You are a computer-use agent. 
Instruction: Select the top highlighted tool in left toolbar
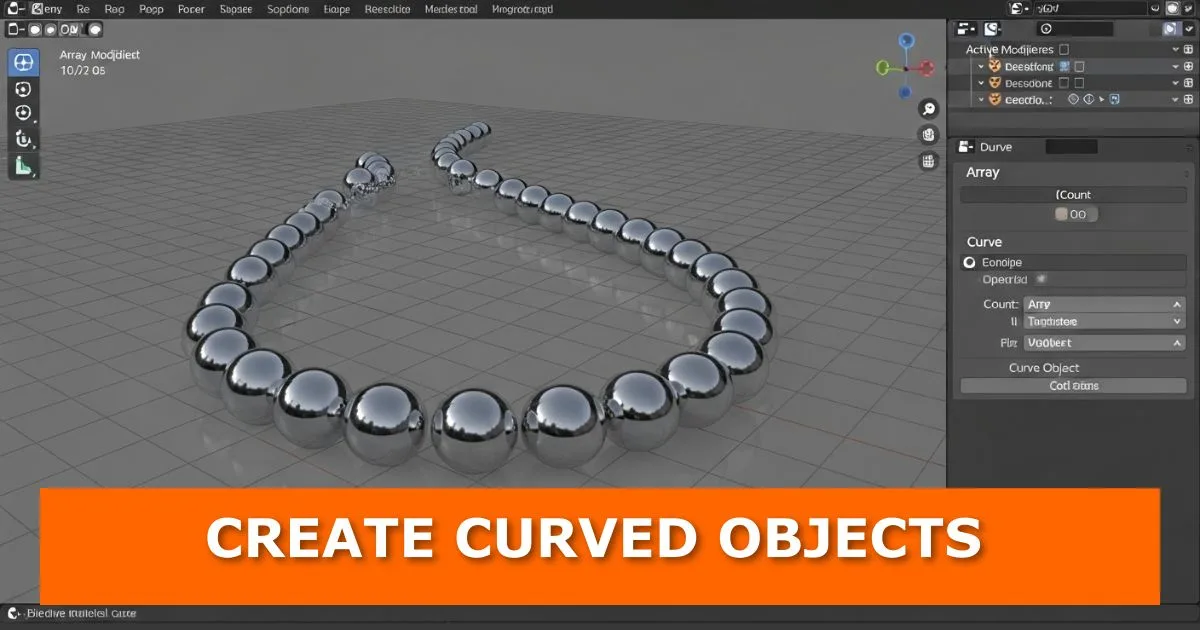click(23, 62)
